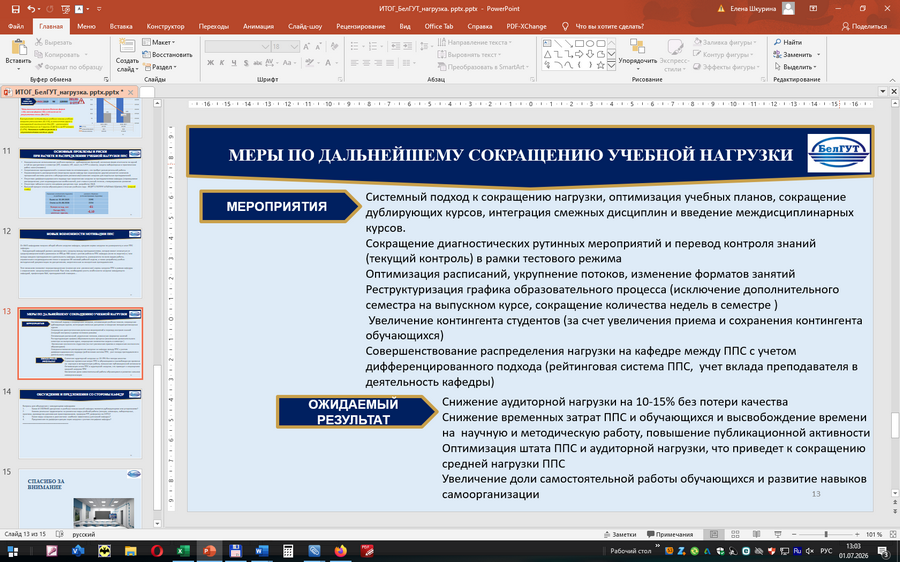Select slide 14 thumbnail in the panel
This screenshot has height=562, width=900.
pos(80,424)
